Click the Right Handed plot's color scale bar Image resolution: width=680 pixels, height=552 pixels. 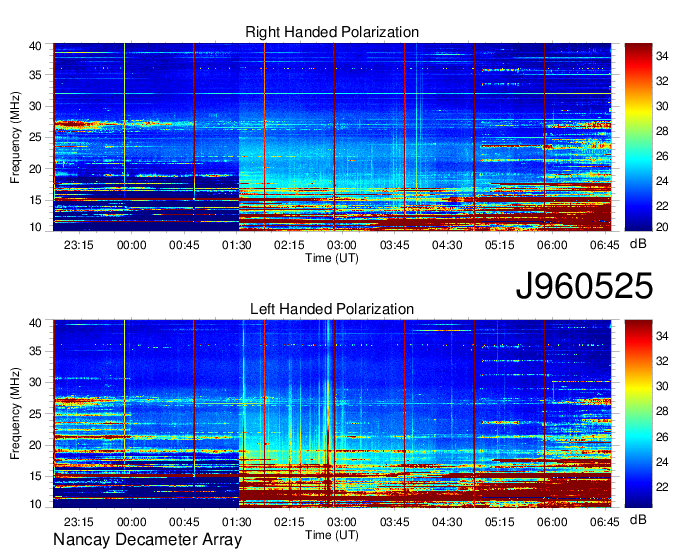[638, 137]
